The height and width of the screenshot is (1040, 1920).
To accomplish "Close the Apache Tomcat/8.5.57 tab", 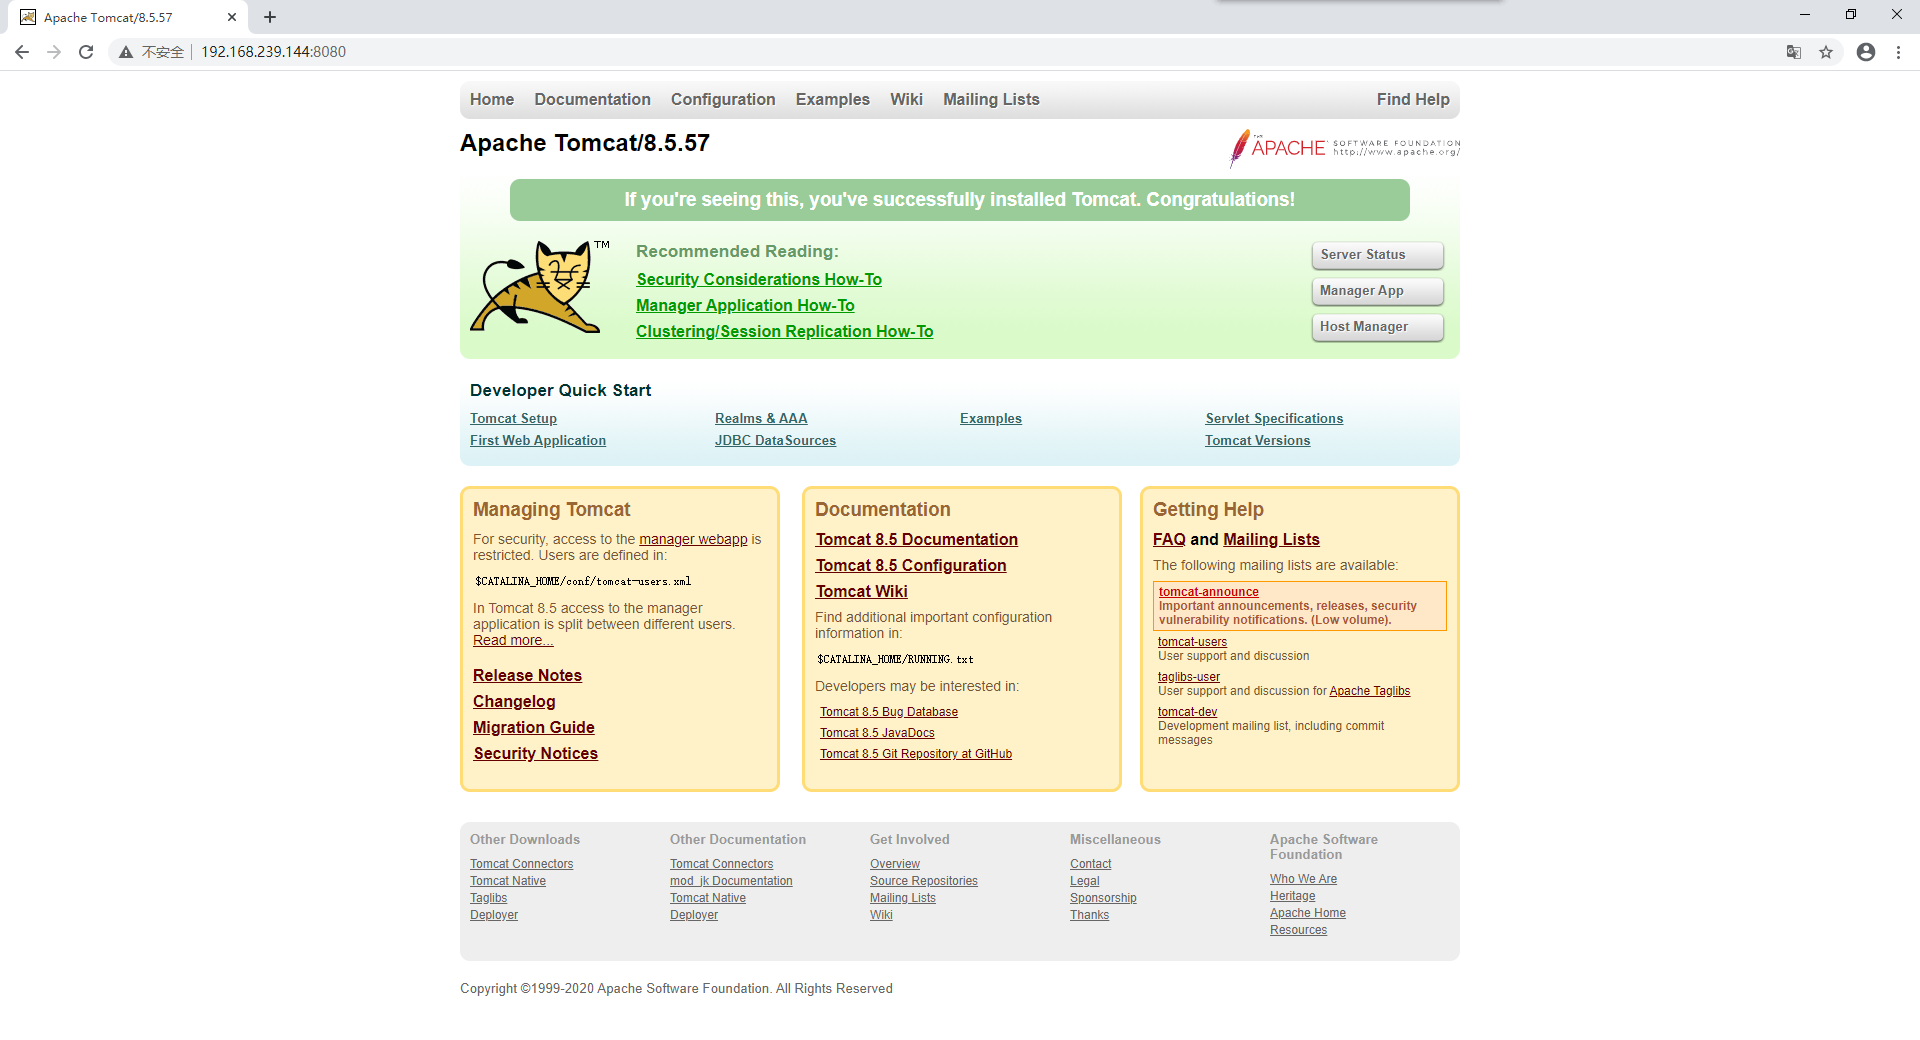I will (232, 17).
